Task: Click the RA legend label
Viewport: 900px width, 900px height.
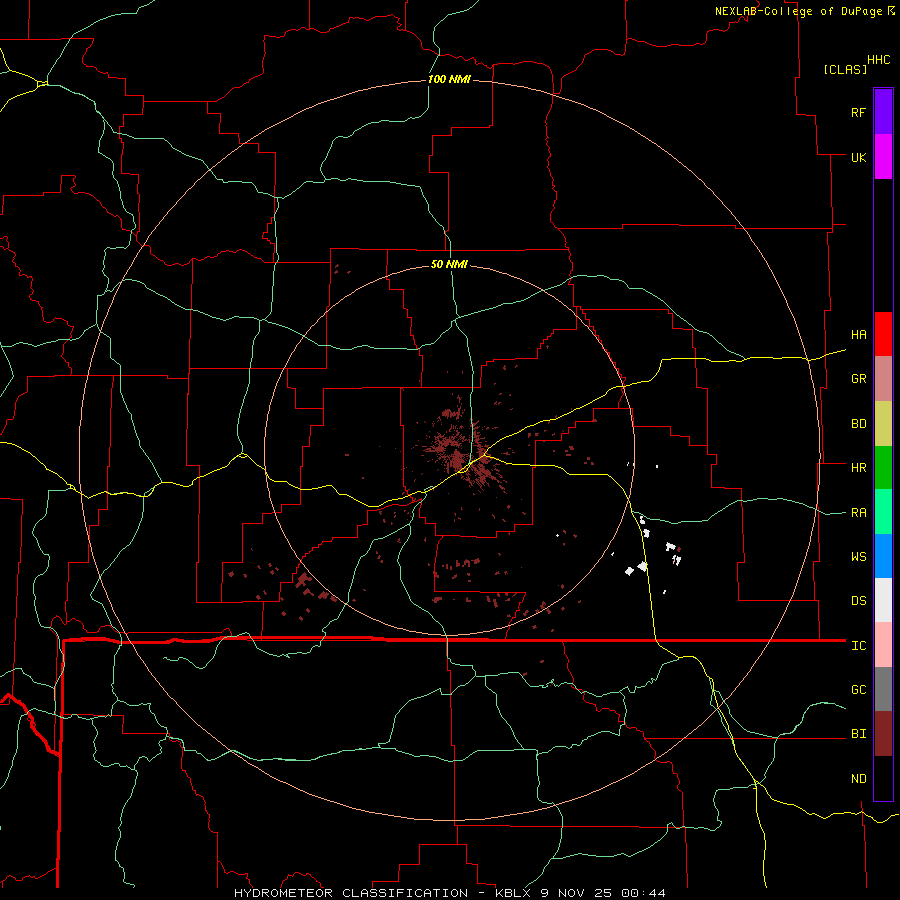Action: (x=858, y=513)
